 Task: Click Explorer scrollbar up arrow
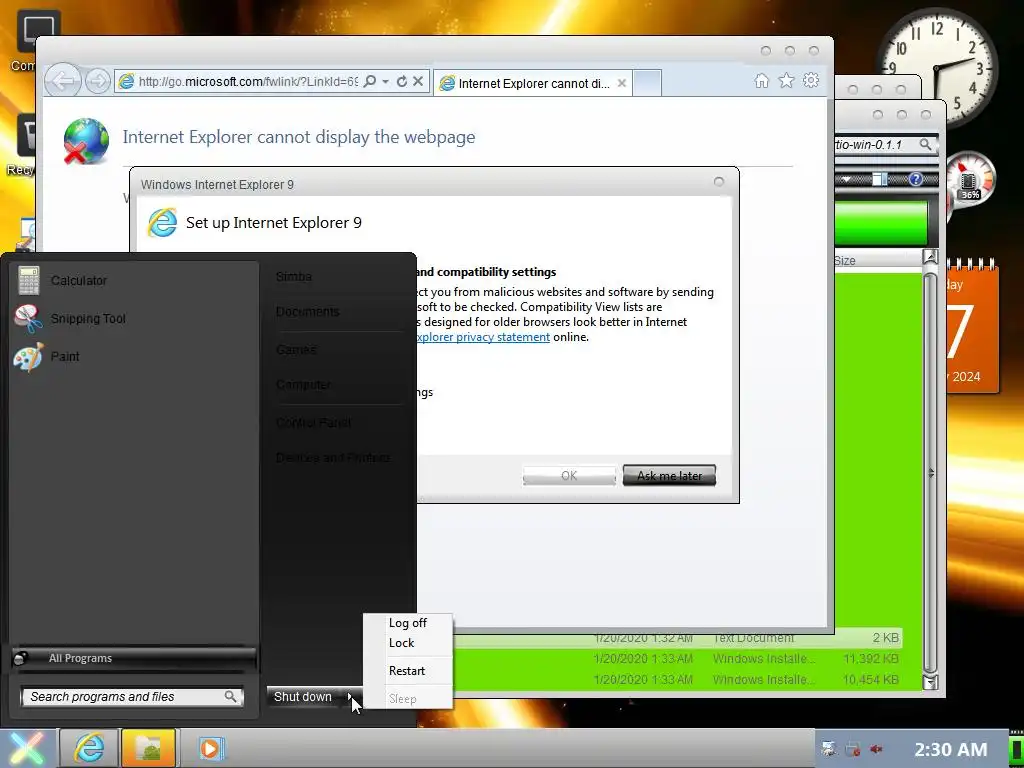(x=929, y=257)
